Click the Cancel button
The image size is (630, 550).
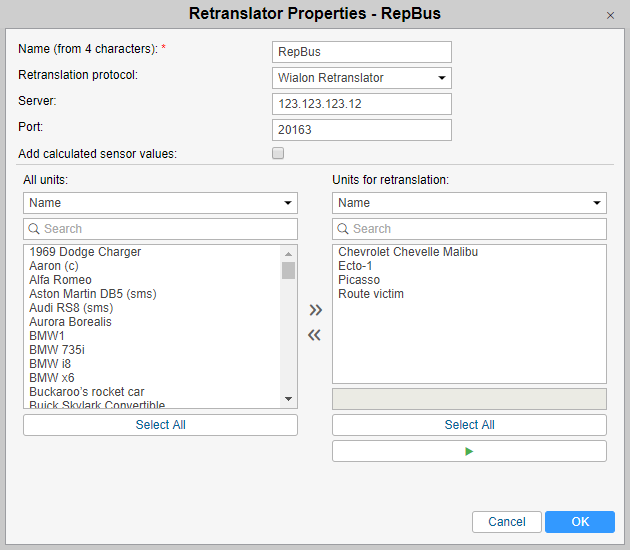507,521
